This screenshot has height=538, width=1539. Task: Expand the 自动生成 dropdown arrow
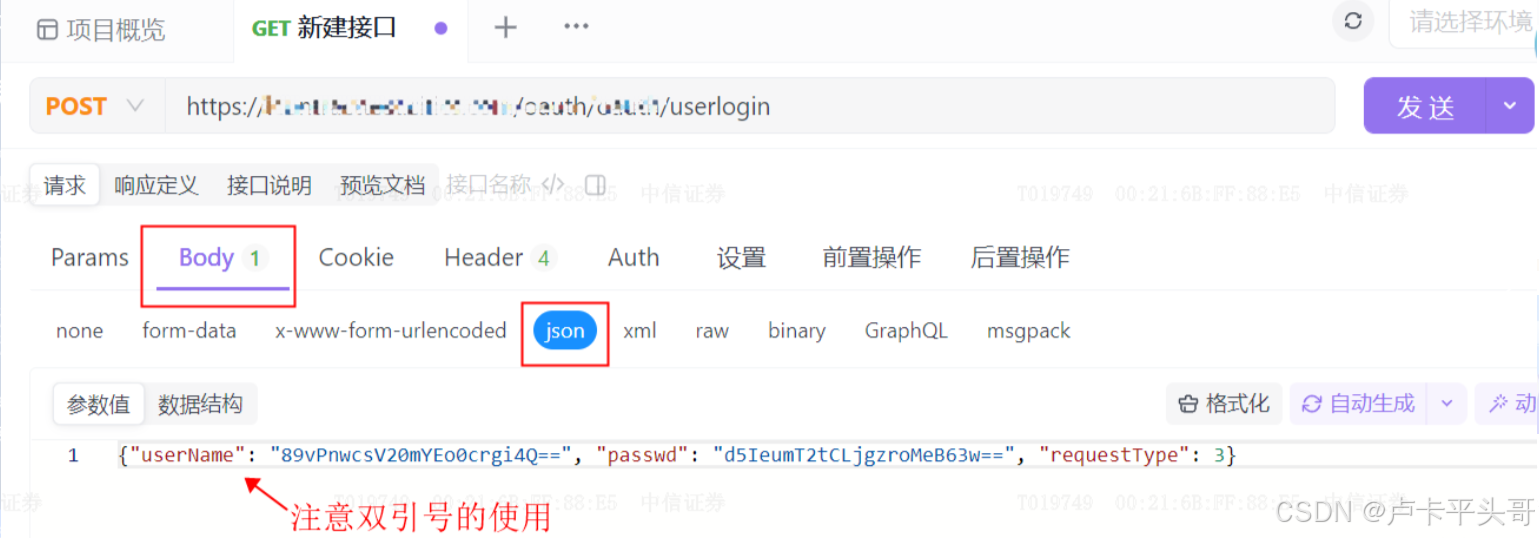1446,404
